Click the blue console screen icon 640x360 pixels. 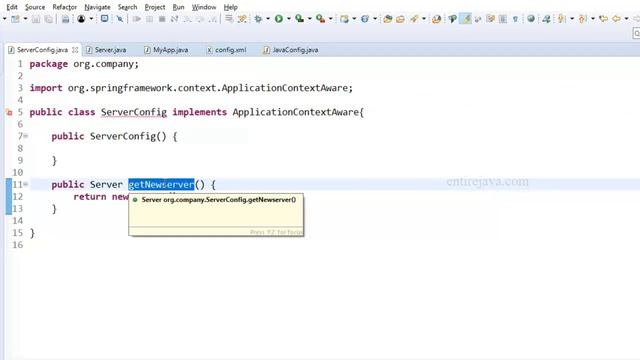coord(104,19)
